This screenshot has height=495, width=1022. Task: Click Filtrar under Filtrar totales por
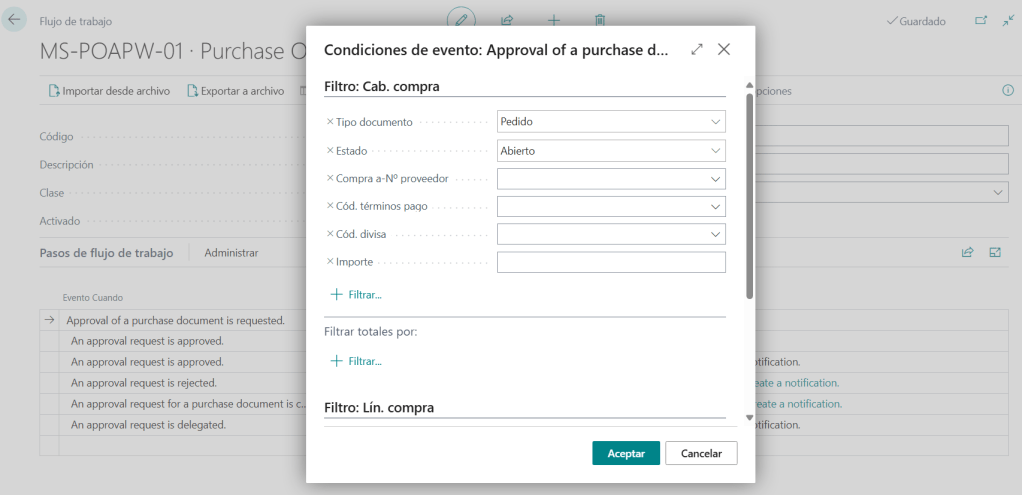(x=356, y=361)
